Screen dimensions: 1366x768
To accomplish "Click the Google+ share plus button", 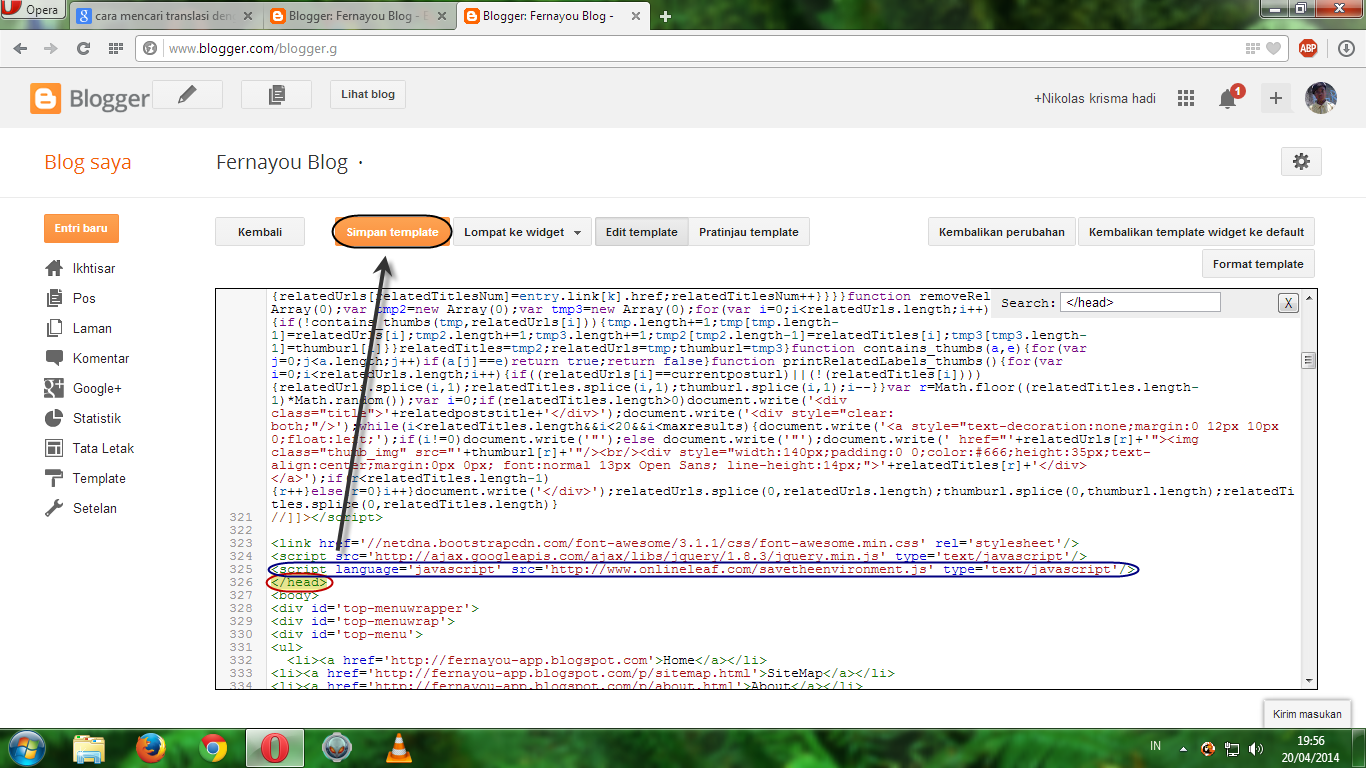I will click(1275, 98).
